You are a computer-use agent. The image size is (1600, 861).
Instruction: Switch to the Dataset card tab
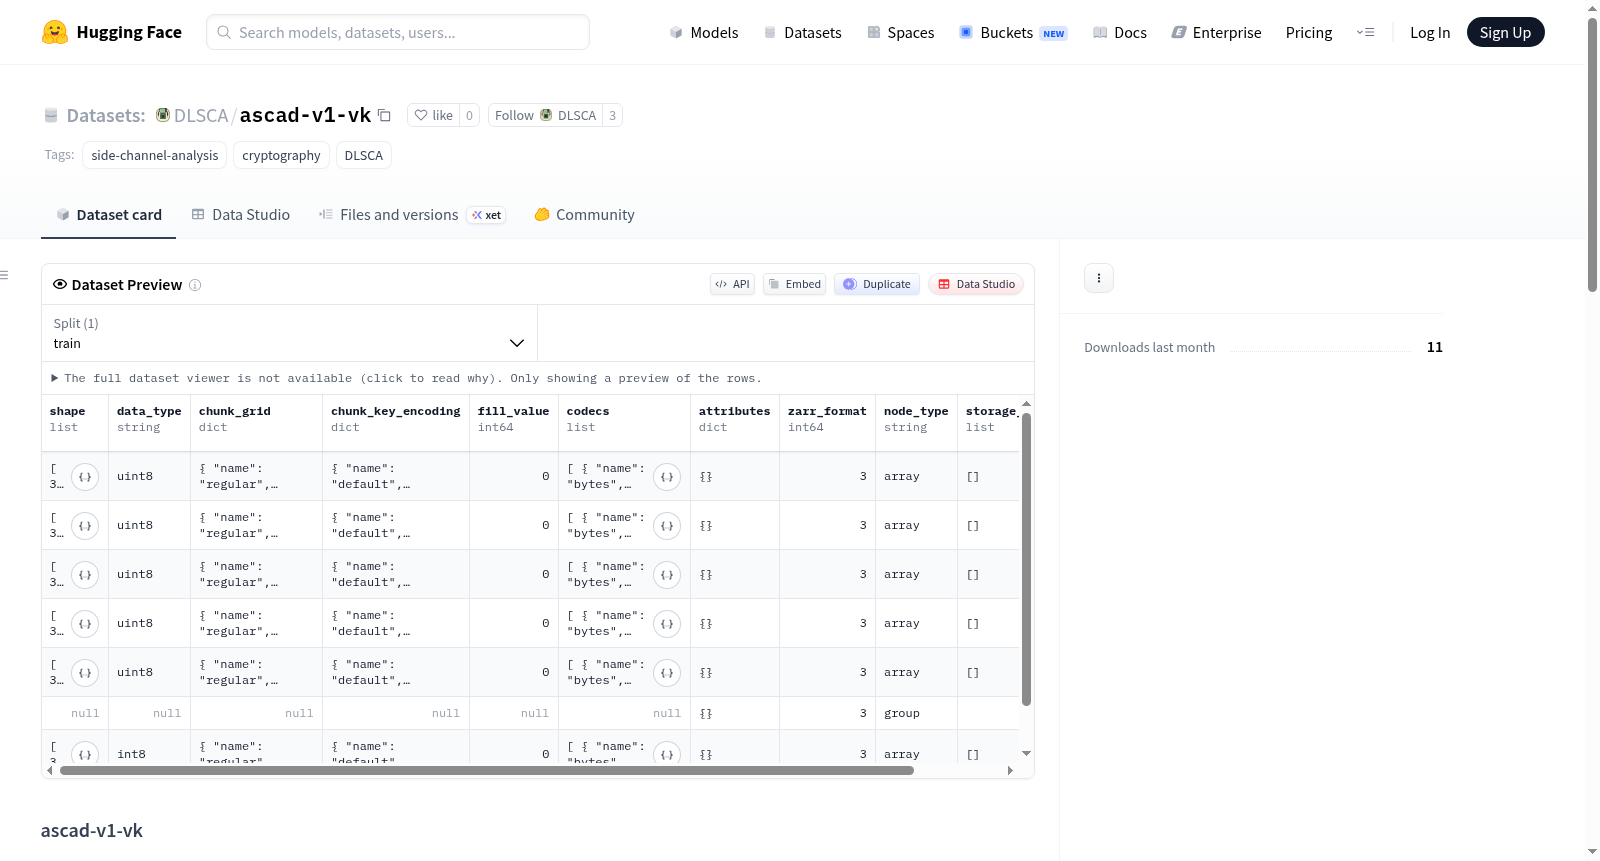[109, 214]
